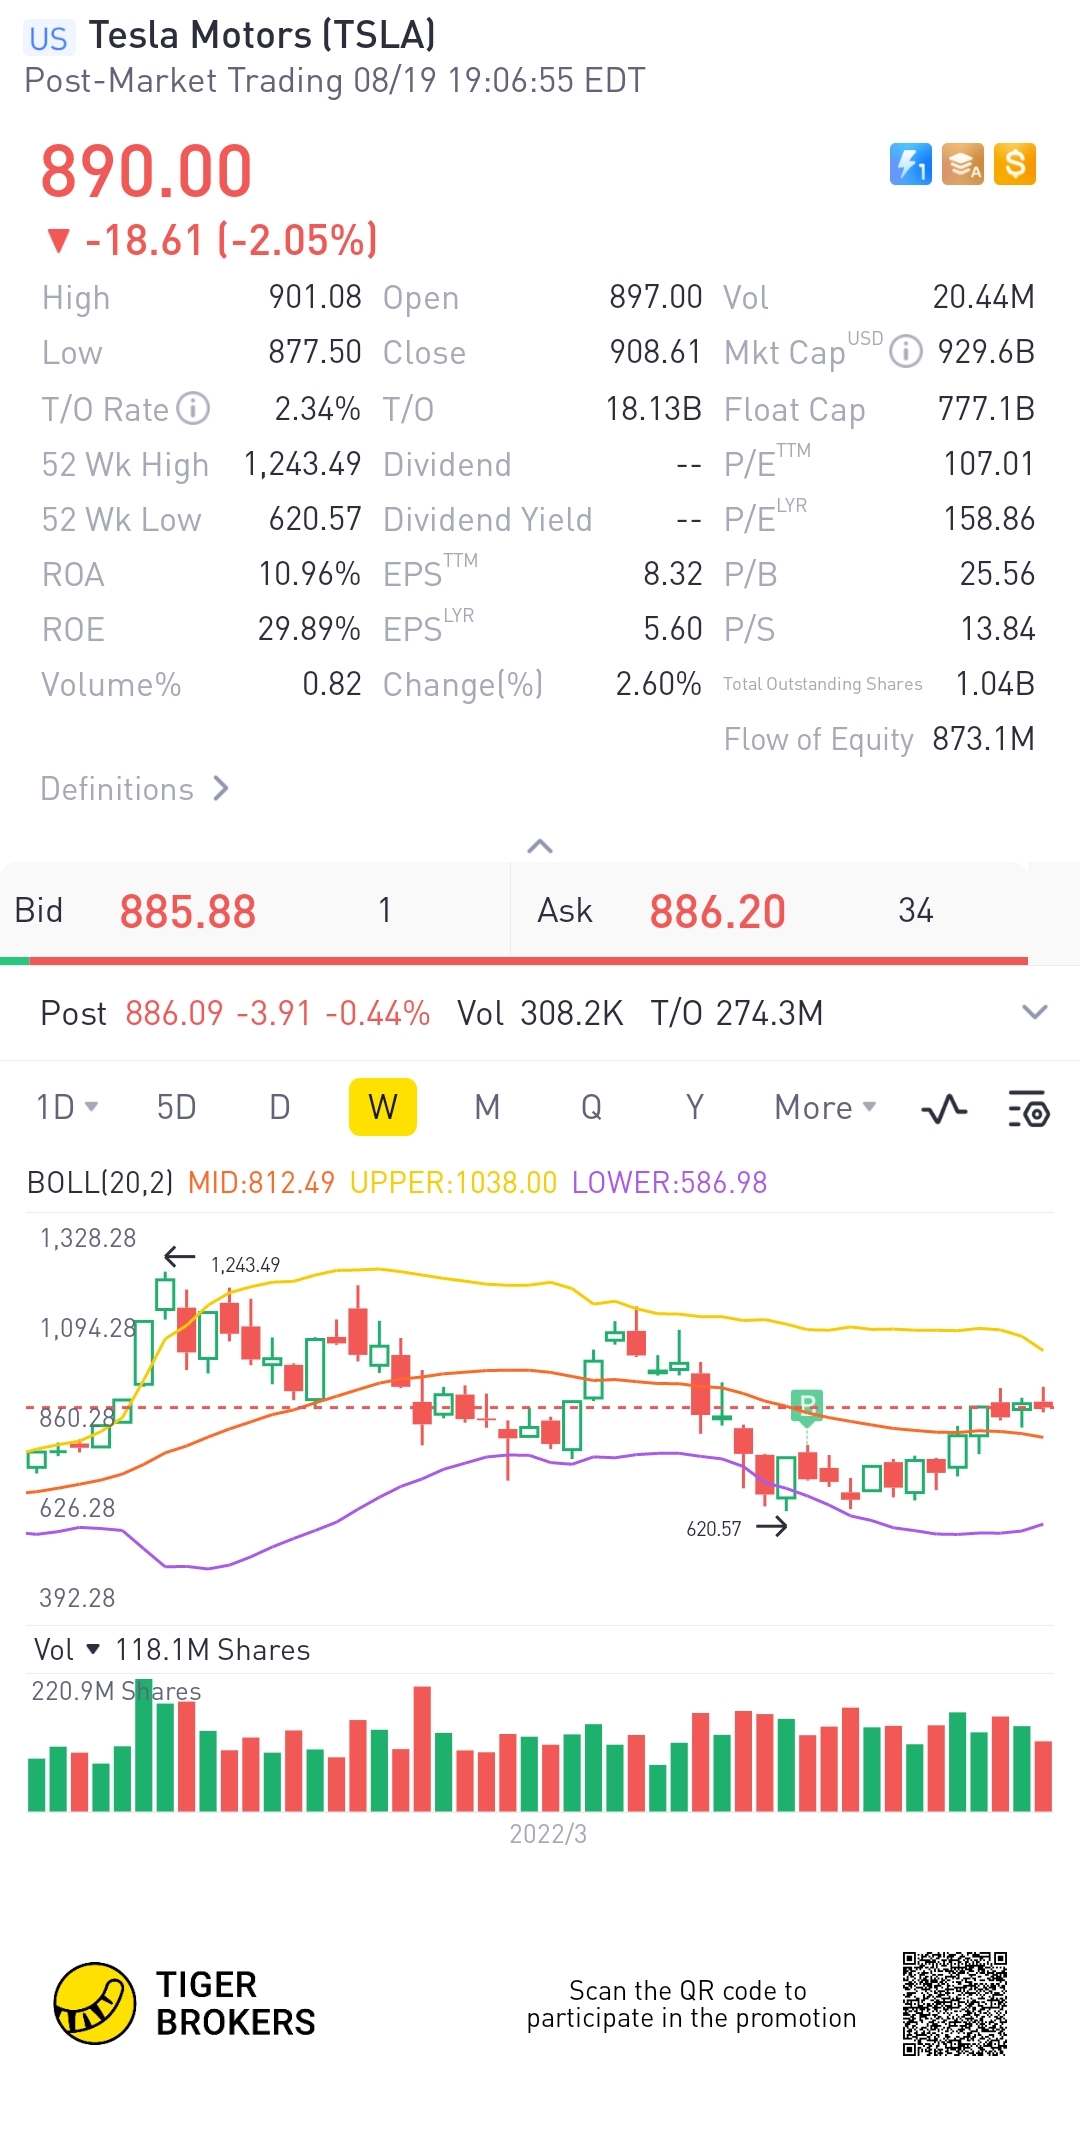Viewport: 1080px width, 2155px height.
Task: Tap the Total Outstanding Shares label
Action: [823, 684]
